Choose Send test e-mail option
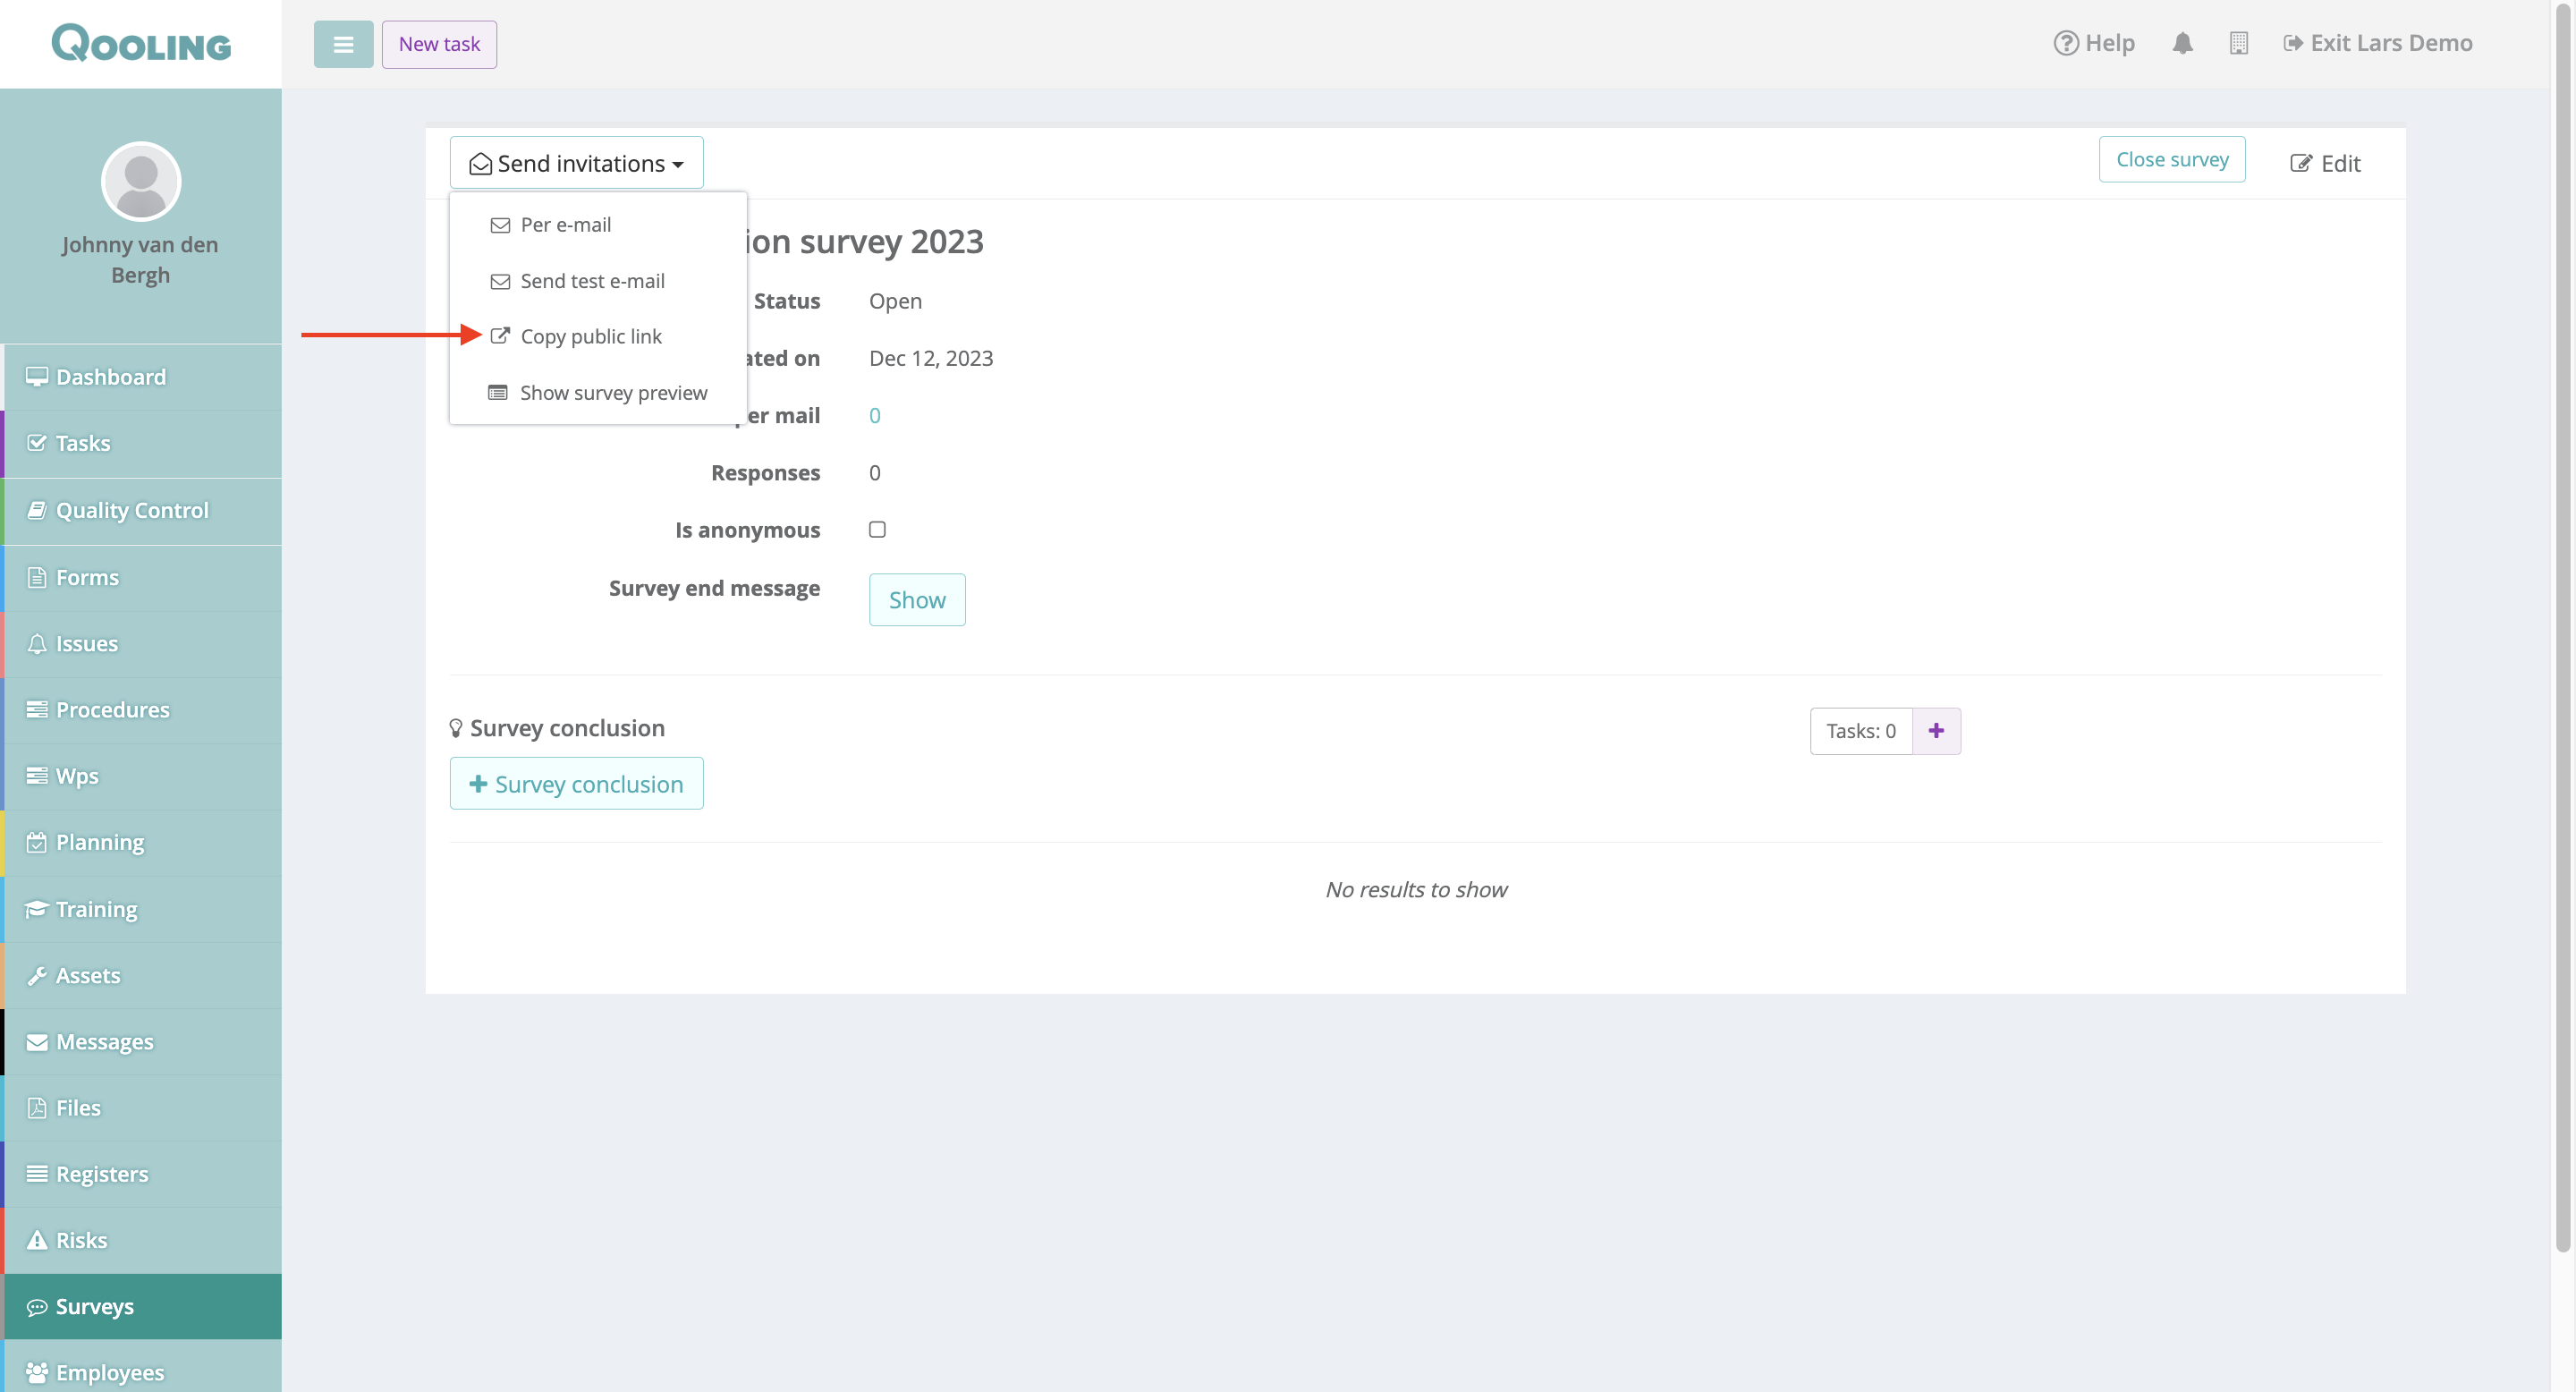Screen dimensions: 2576x1392 [592, 281]
